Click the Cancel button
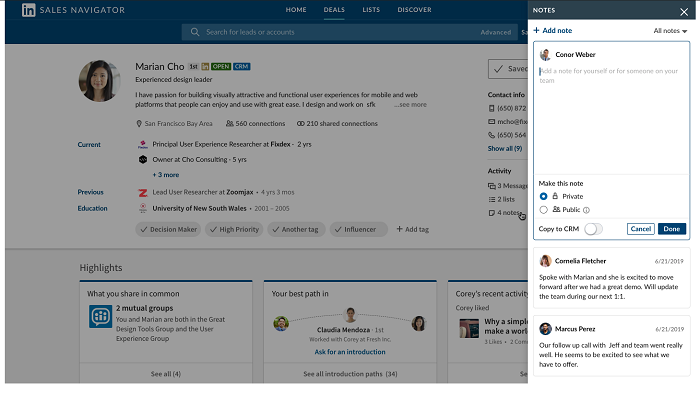 [x=641, y=229]
